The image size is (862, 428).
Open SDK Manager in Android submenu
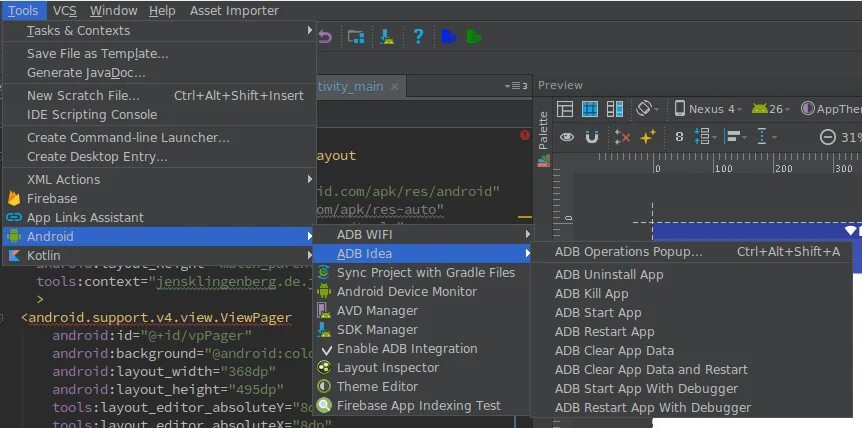422,330
